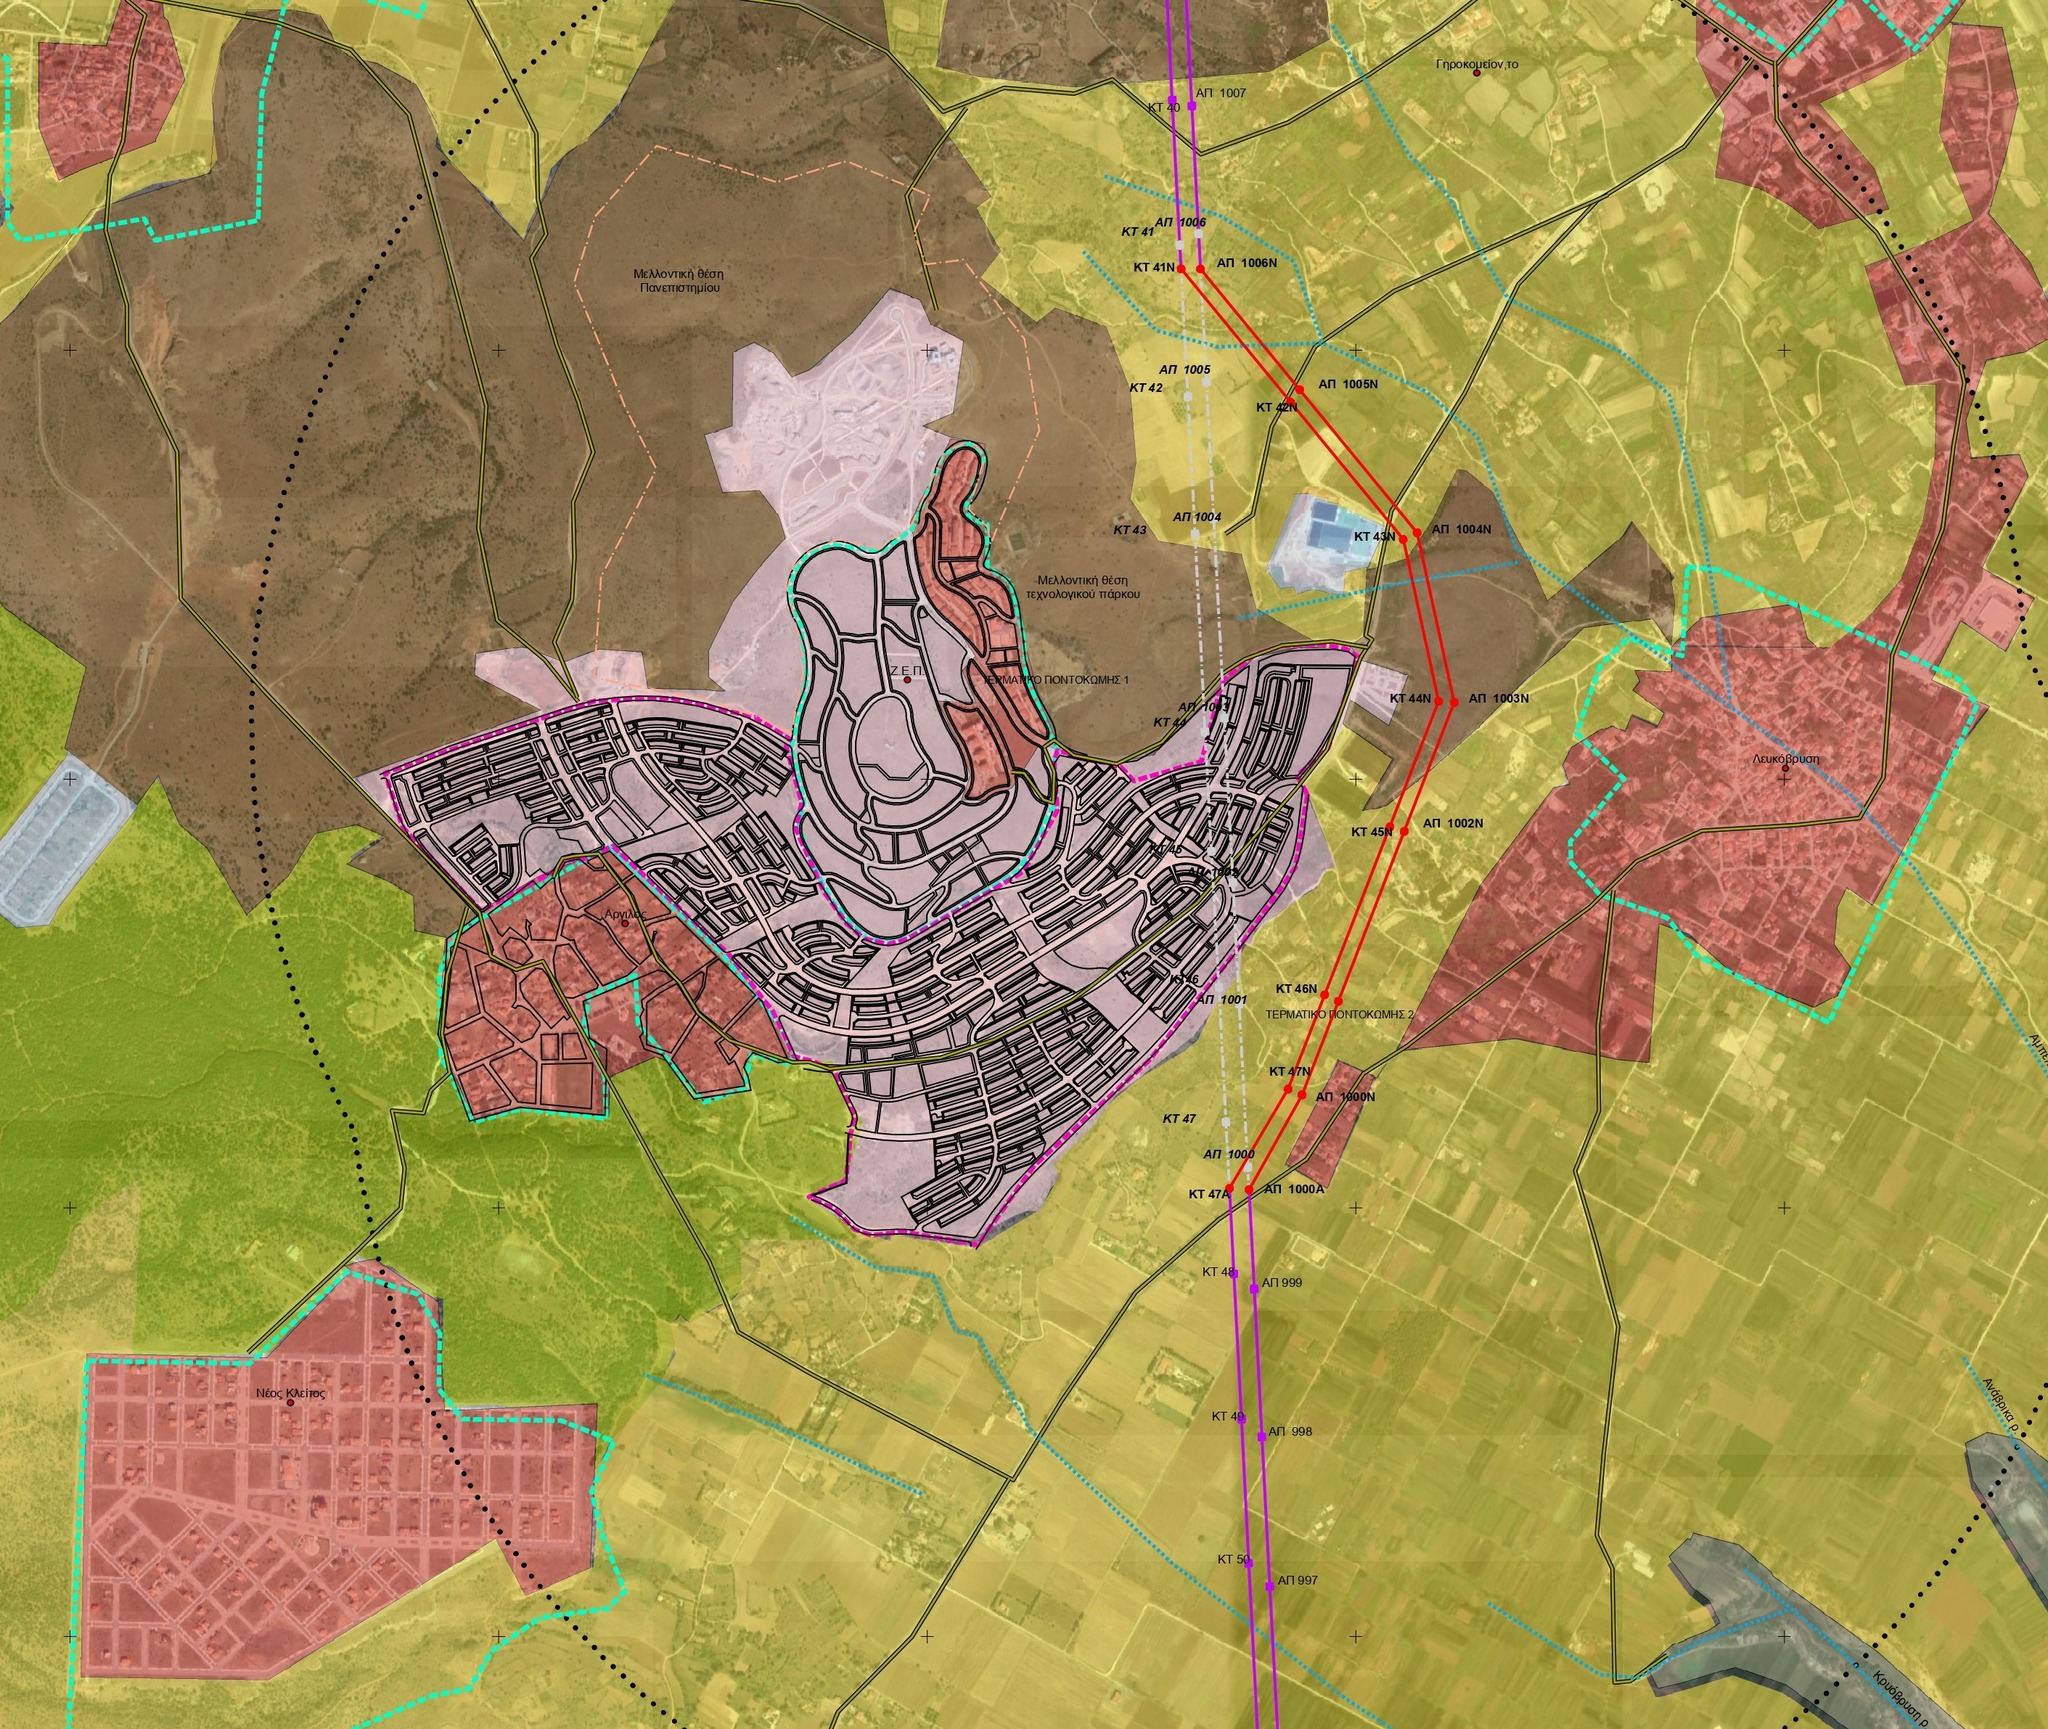Click the red node labeled ΑΠ 1004Ν
The height and width of the screenshot is (1729, 2048).
[x=1418, y=531]
